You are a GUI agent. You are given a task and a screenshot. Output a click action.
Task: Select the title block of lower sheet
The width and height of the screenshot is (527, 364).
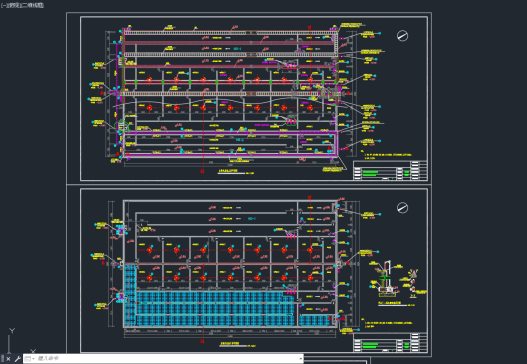tap(390, 342)
